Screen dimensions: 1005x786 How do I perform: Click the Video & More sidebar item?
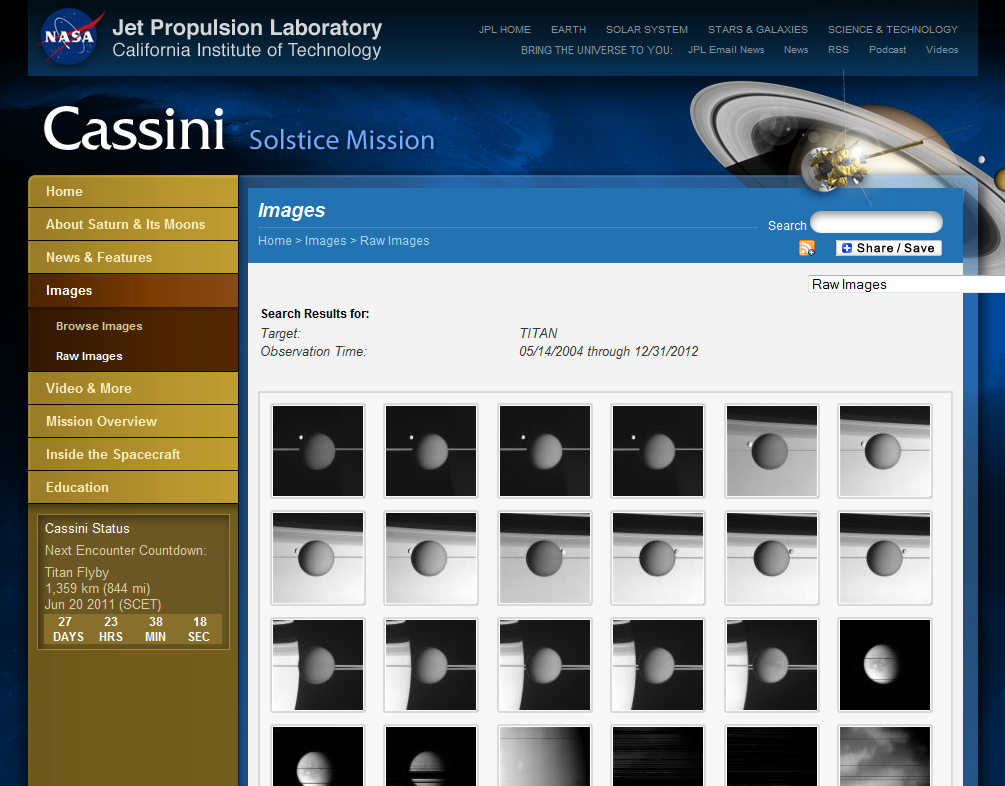click(88, 388)
